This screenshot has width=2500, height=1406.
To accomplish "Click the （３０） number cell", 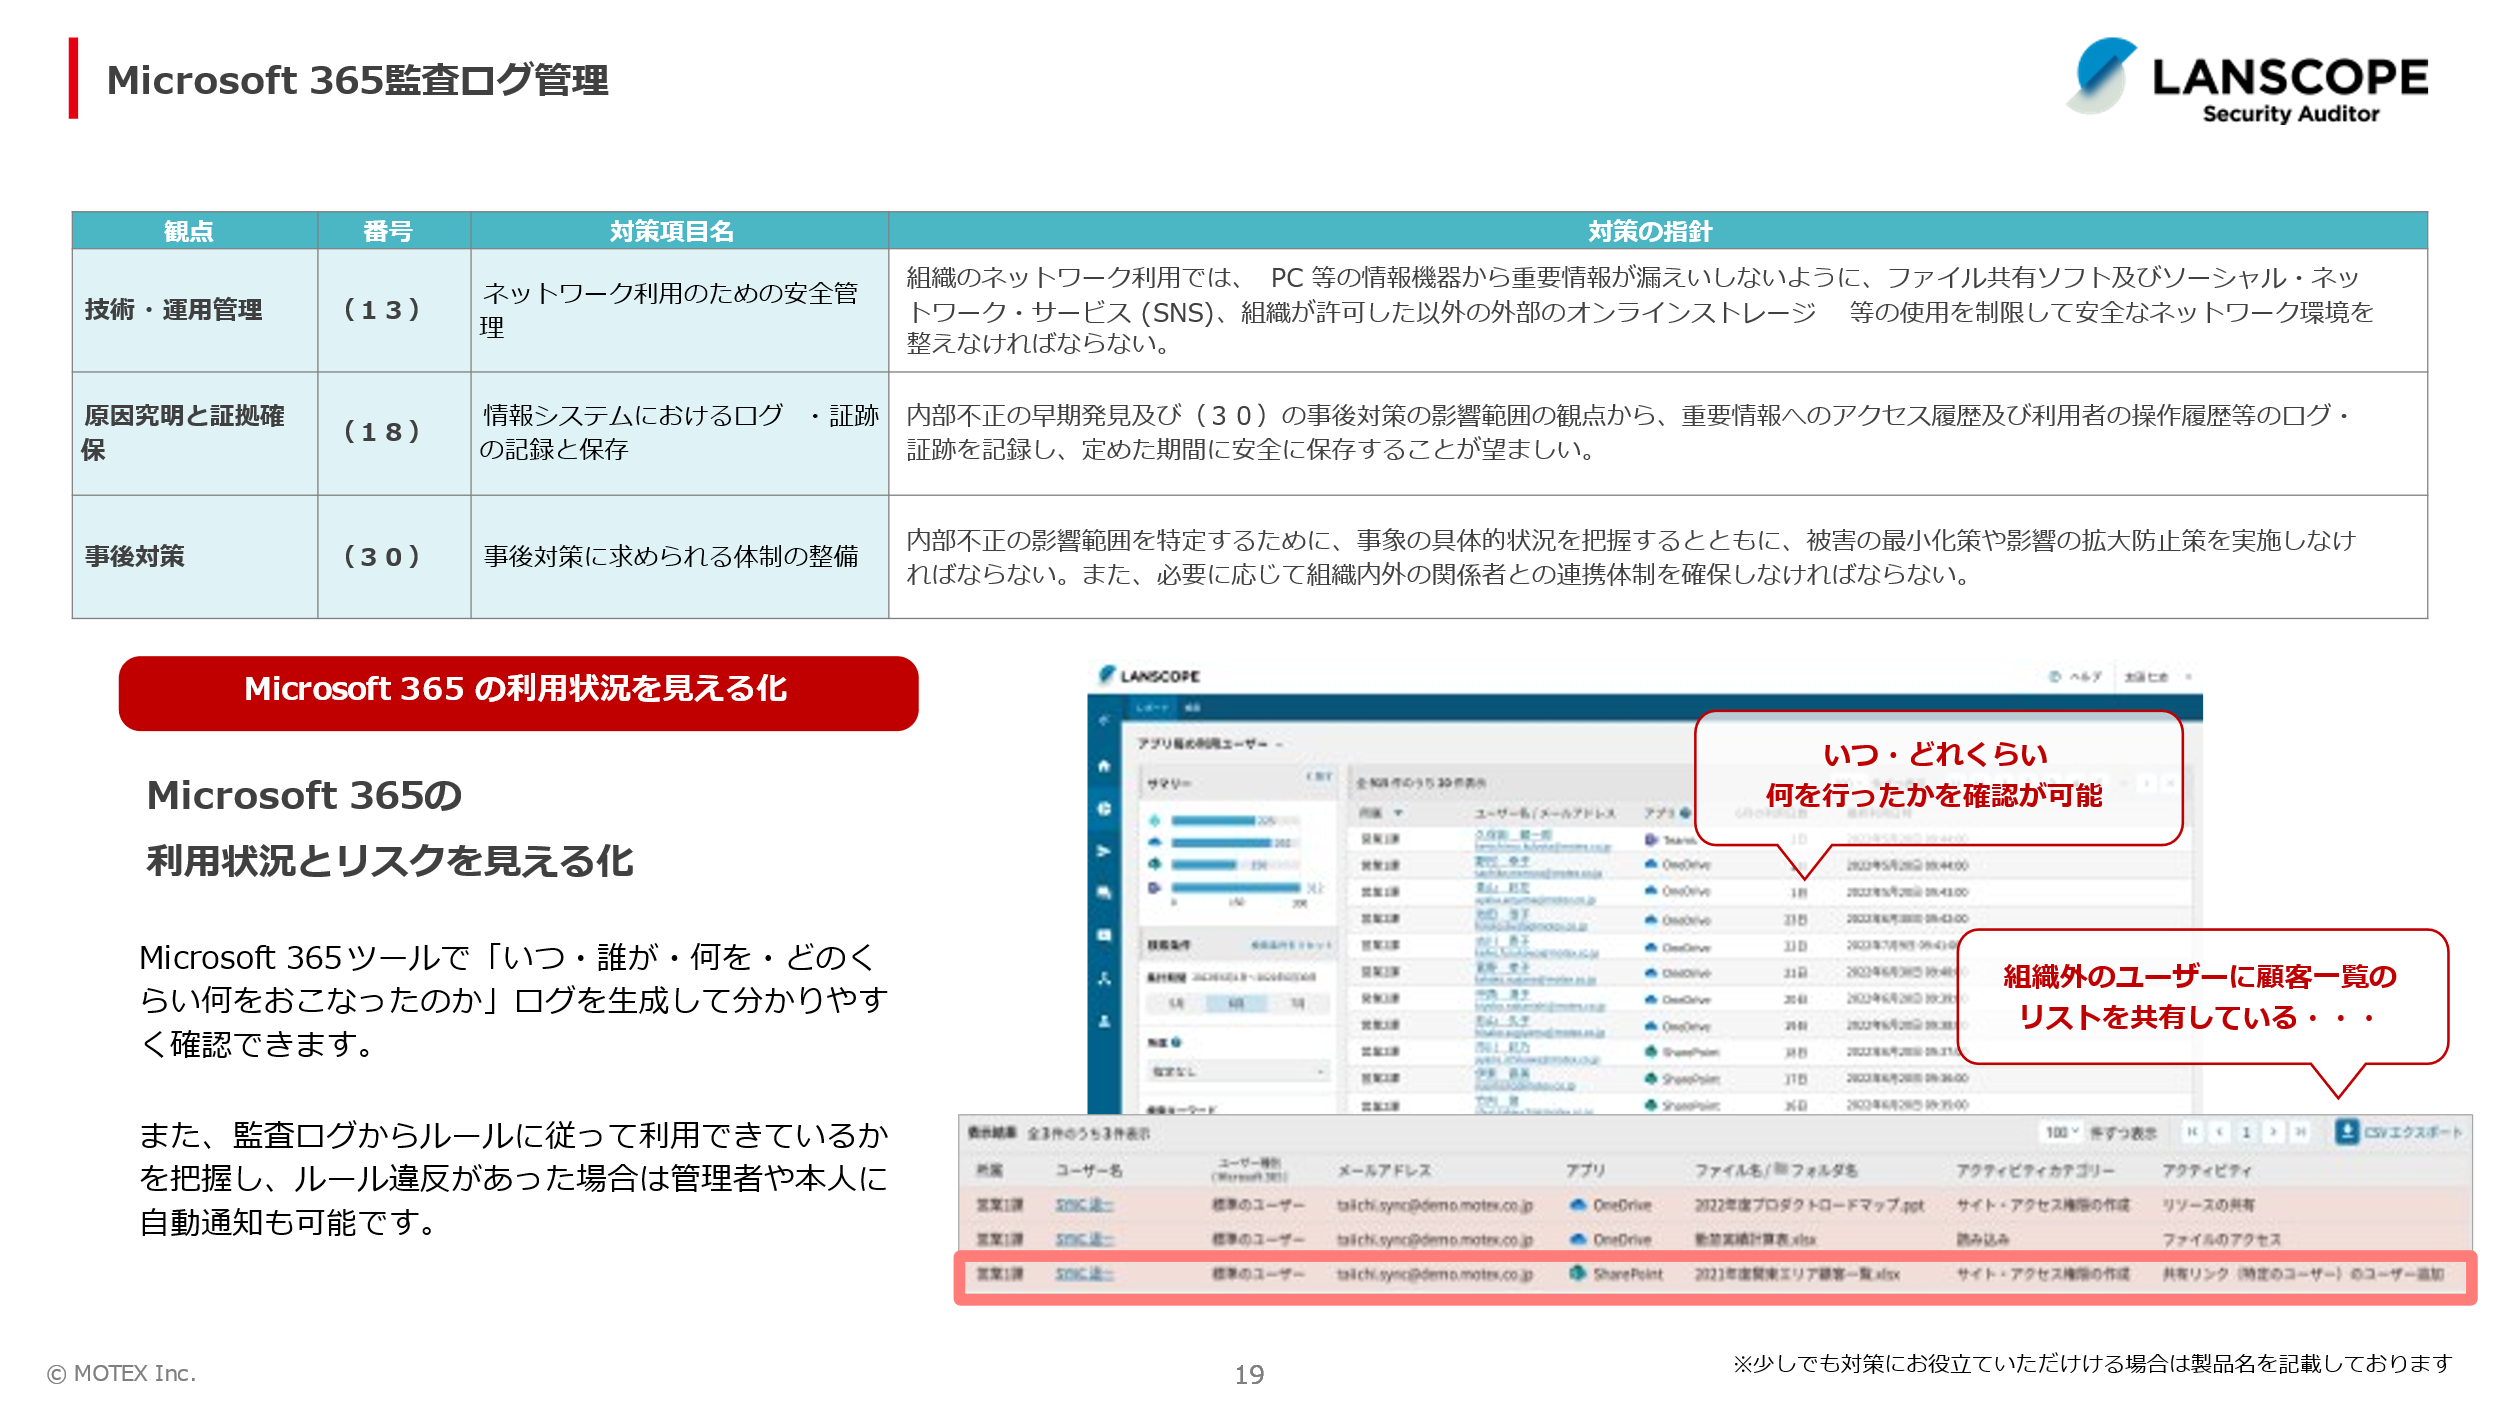I will pyautogui.click(x=394, y=556).
